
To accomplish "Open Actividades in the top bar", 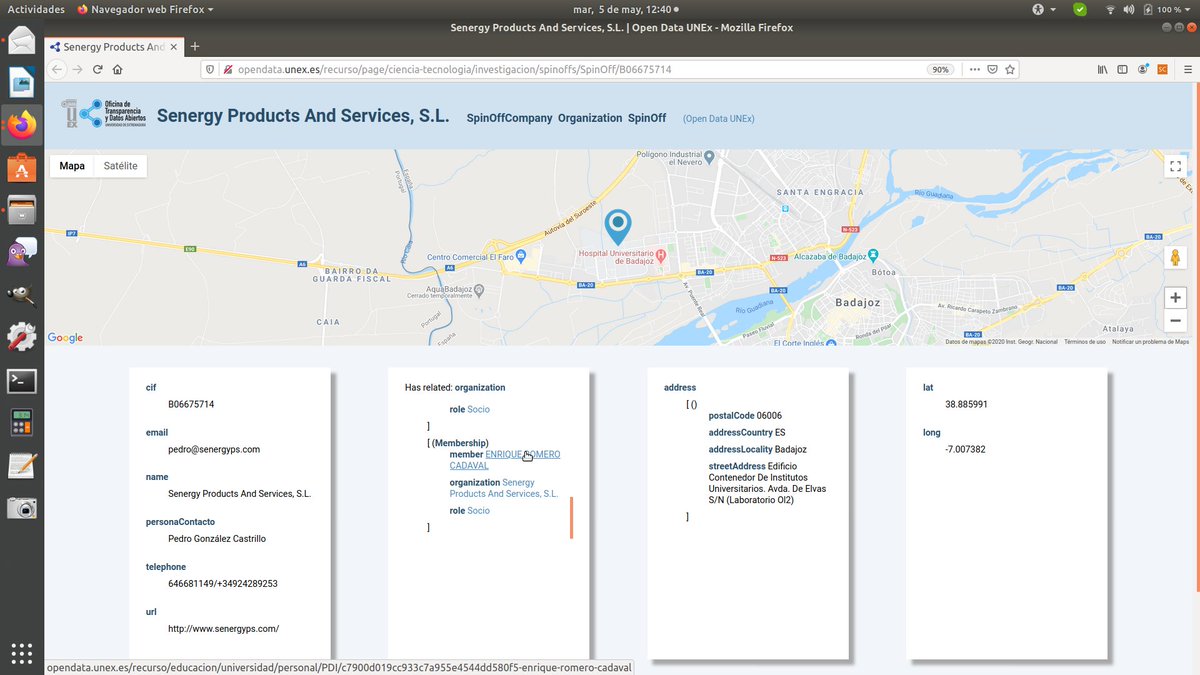I will 35,8.
